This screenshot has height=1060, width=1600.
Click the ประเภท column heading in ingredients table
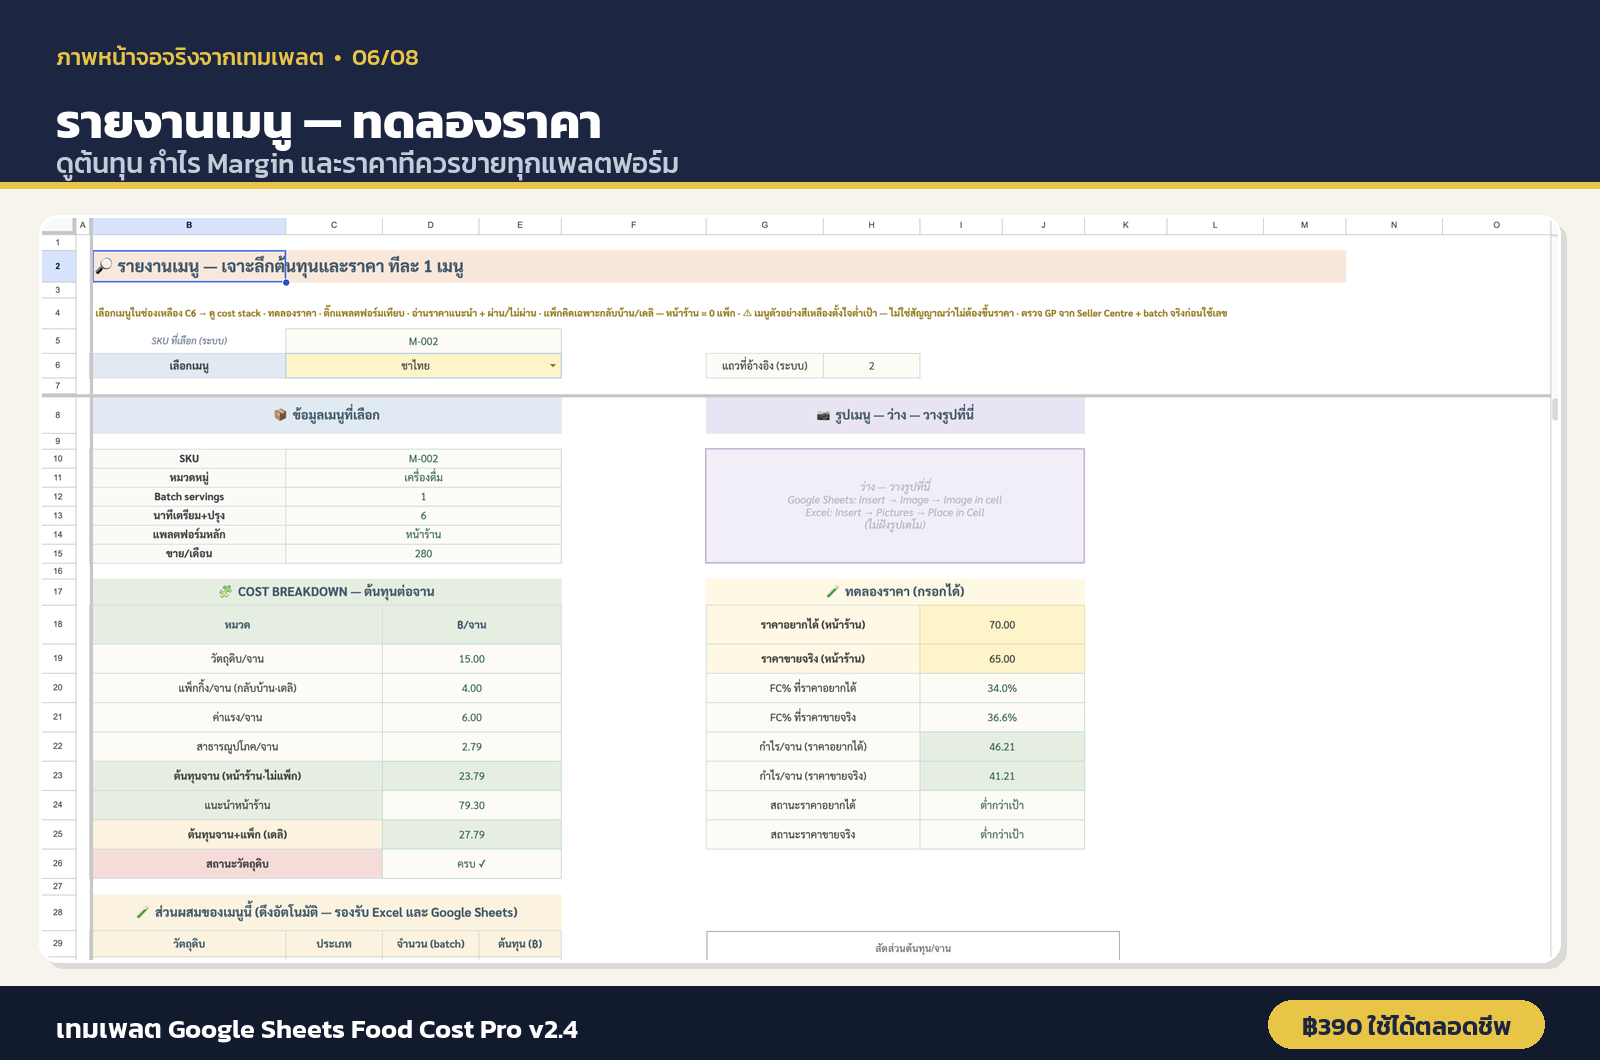(334, 944)
